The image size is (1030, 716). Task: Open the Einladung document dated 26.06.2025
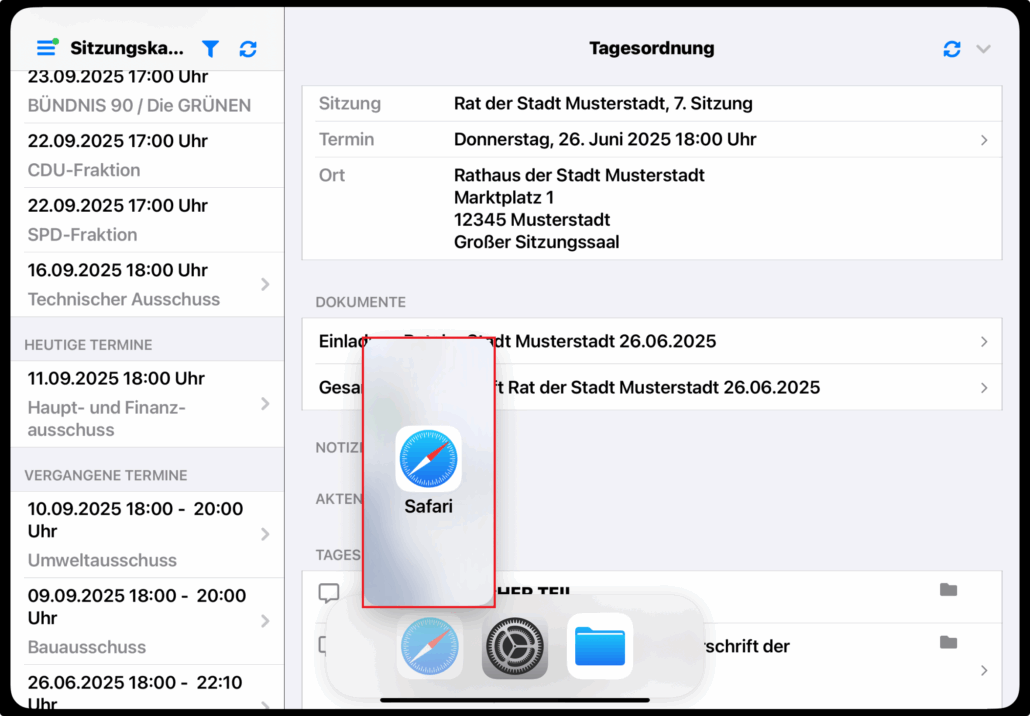pos(651,342)
